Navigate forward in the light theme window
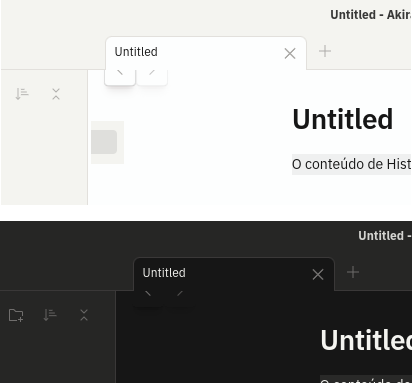Viewport: 412px width, 383px height. [152, 77]
